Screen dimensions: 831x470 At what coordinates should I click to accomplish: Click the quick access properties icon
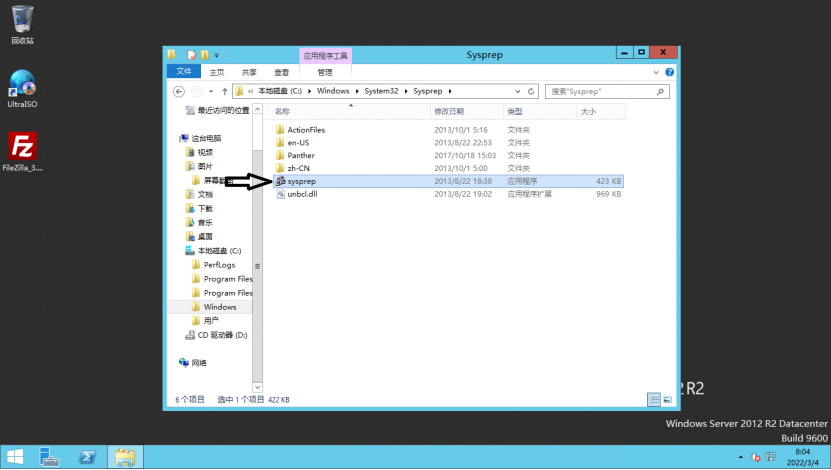(x=192, y=55)
